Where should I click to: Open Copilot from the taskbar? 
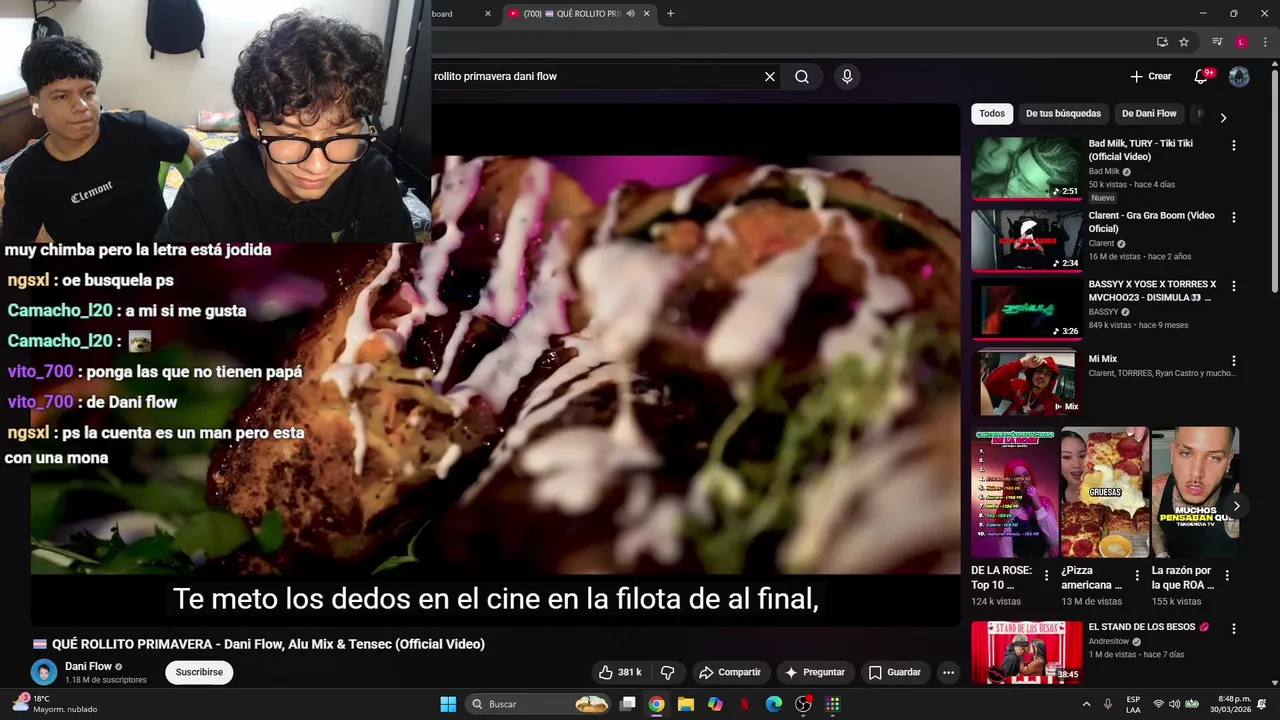point(715,704)
